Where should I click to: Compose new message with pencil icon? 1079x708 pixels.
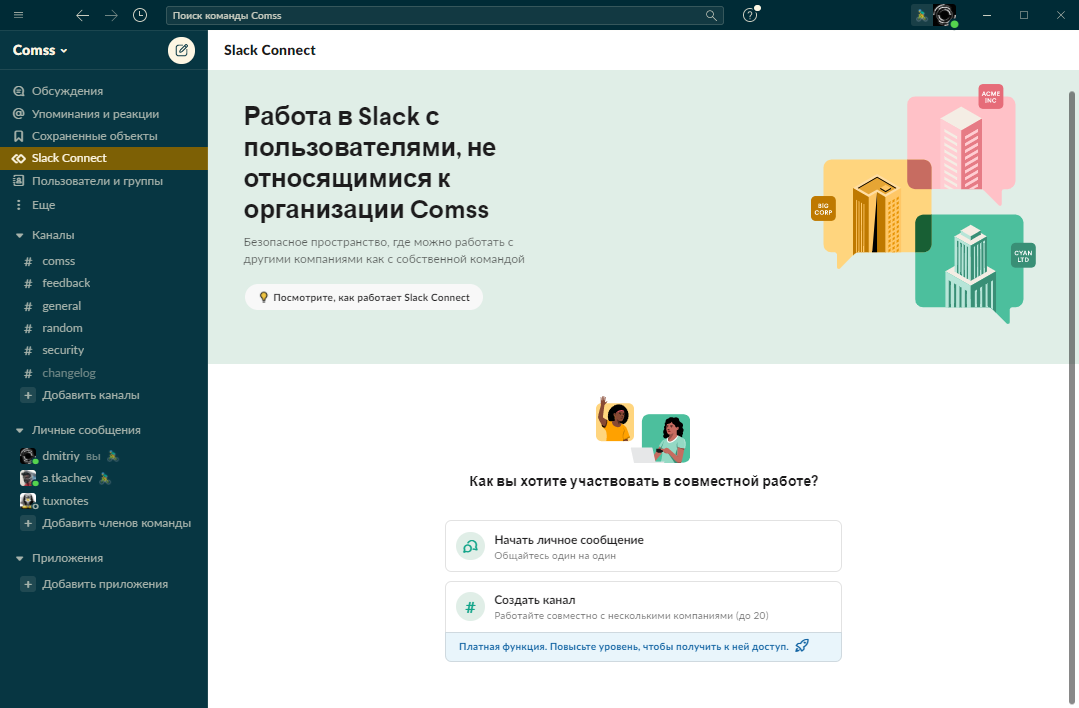point(182,50)
